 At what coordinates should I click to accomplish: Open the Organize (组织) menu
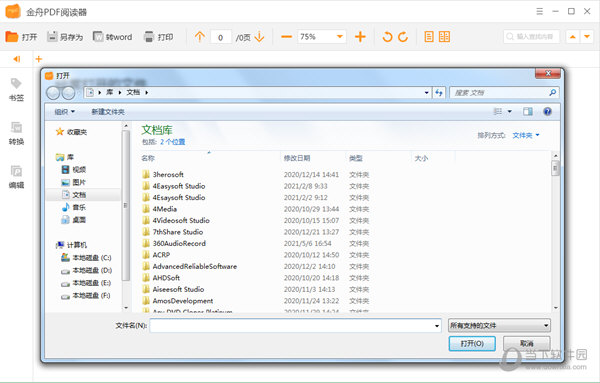pyautogui.click(x=64, y=112)
